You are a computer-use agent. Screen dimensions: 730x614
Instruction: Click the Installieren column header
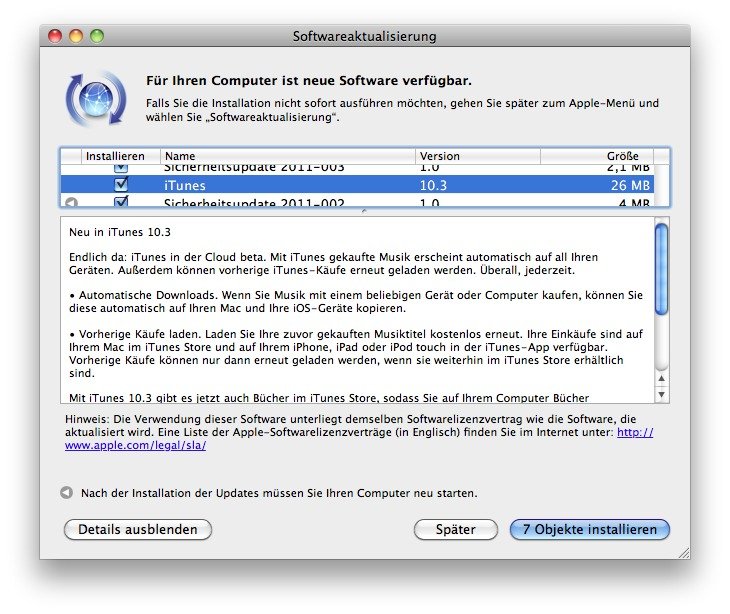[x=121, y=156]
